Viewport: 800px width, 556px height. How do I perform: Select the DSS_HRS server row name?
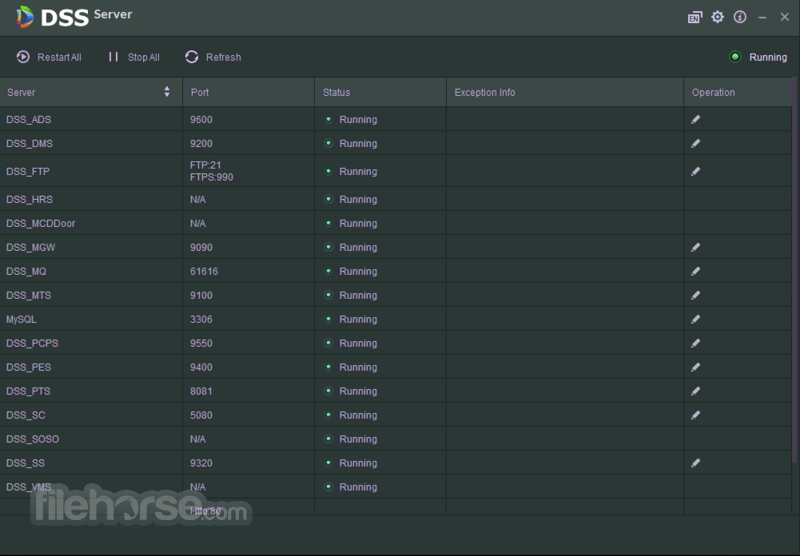pos(29,199)
